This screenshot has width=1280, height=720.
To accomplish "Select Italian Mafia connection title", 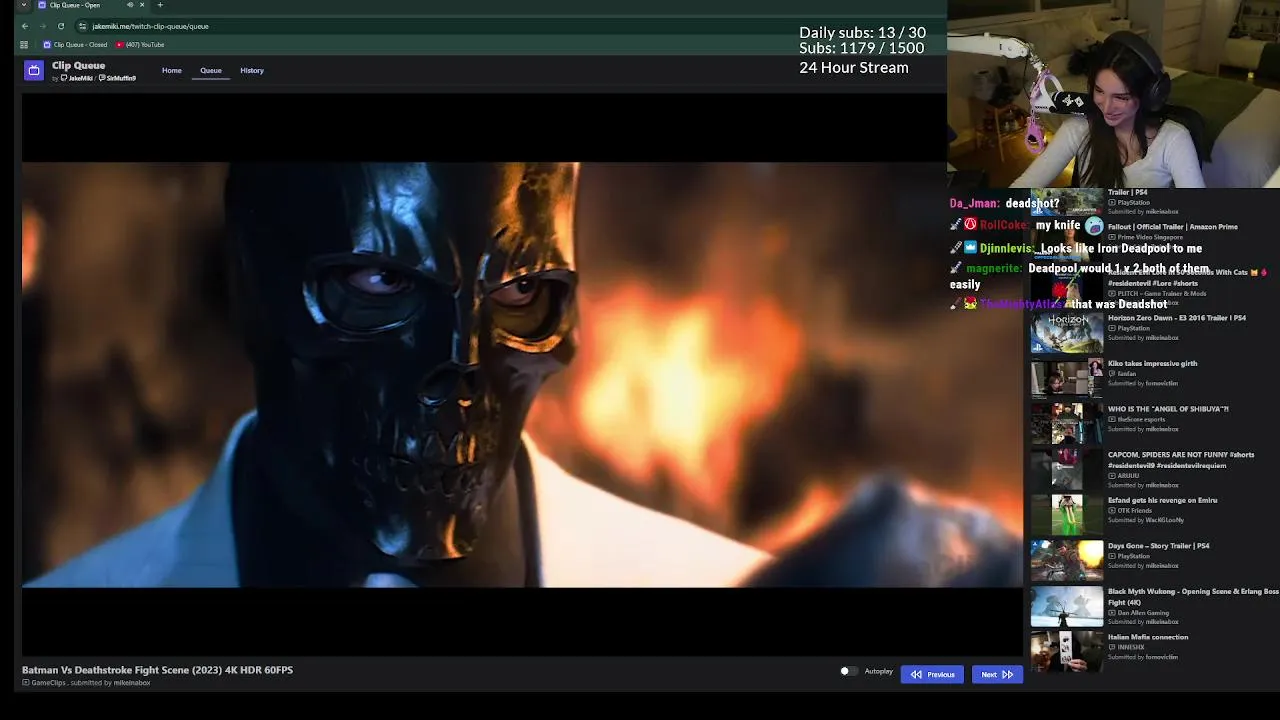I will (1148, 637).
